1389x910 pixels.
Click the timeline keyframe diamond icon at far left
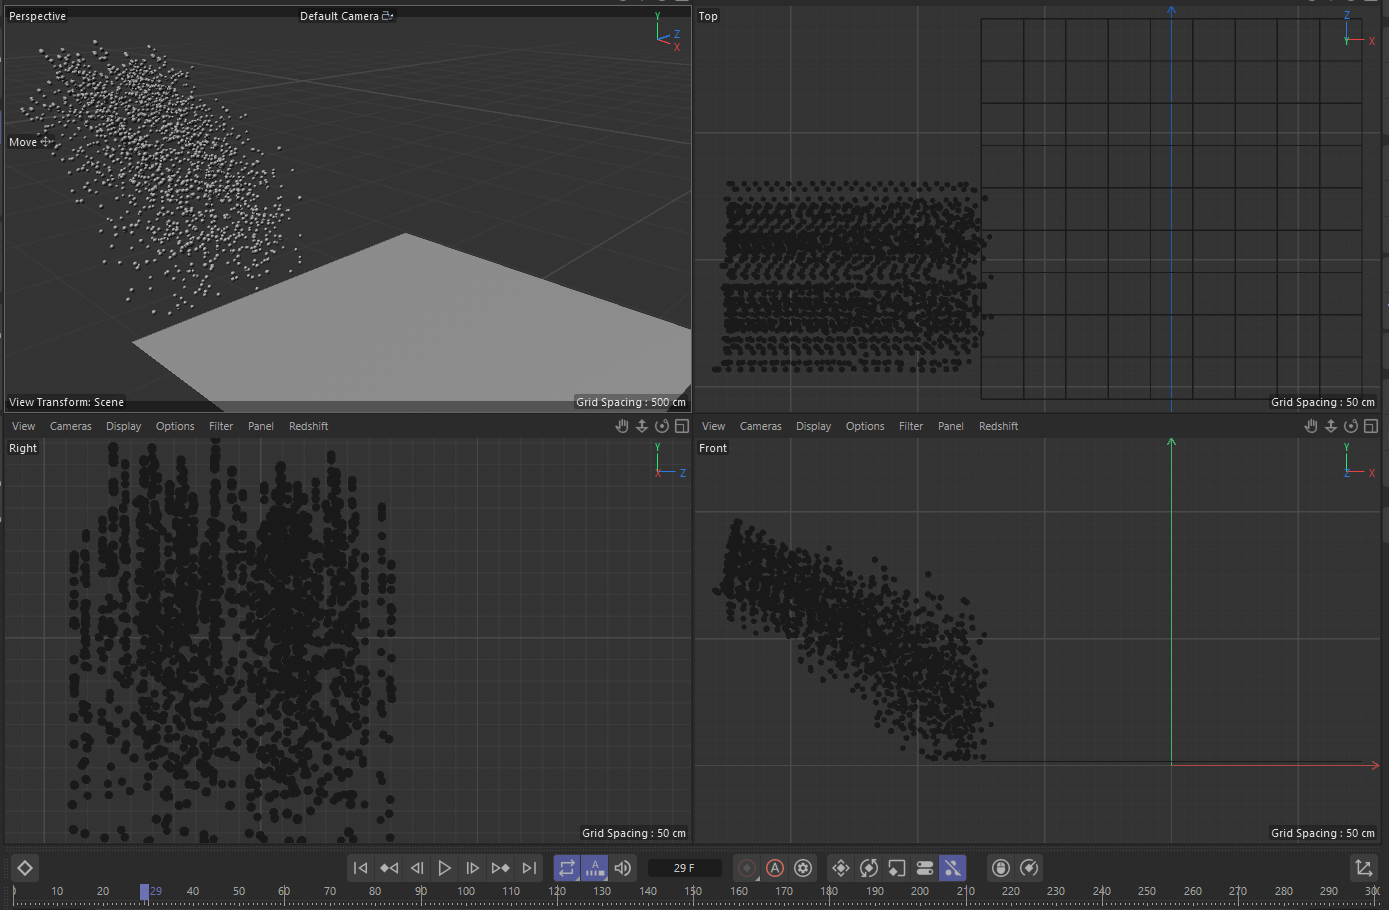(25, 868)
